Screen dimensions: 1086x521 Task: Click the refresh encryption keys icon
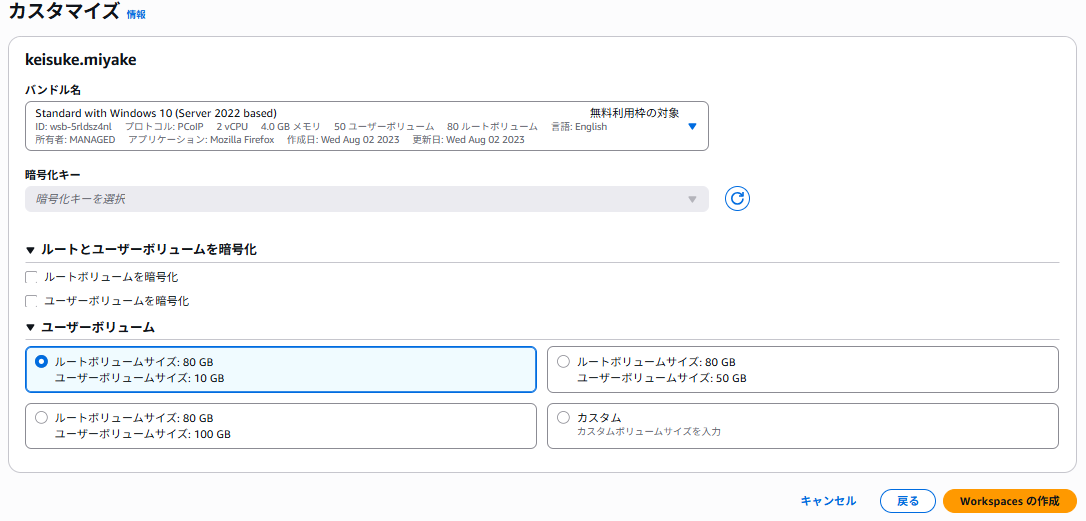[737, 199]
